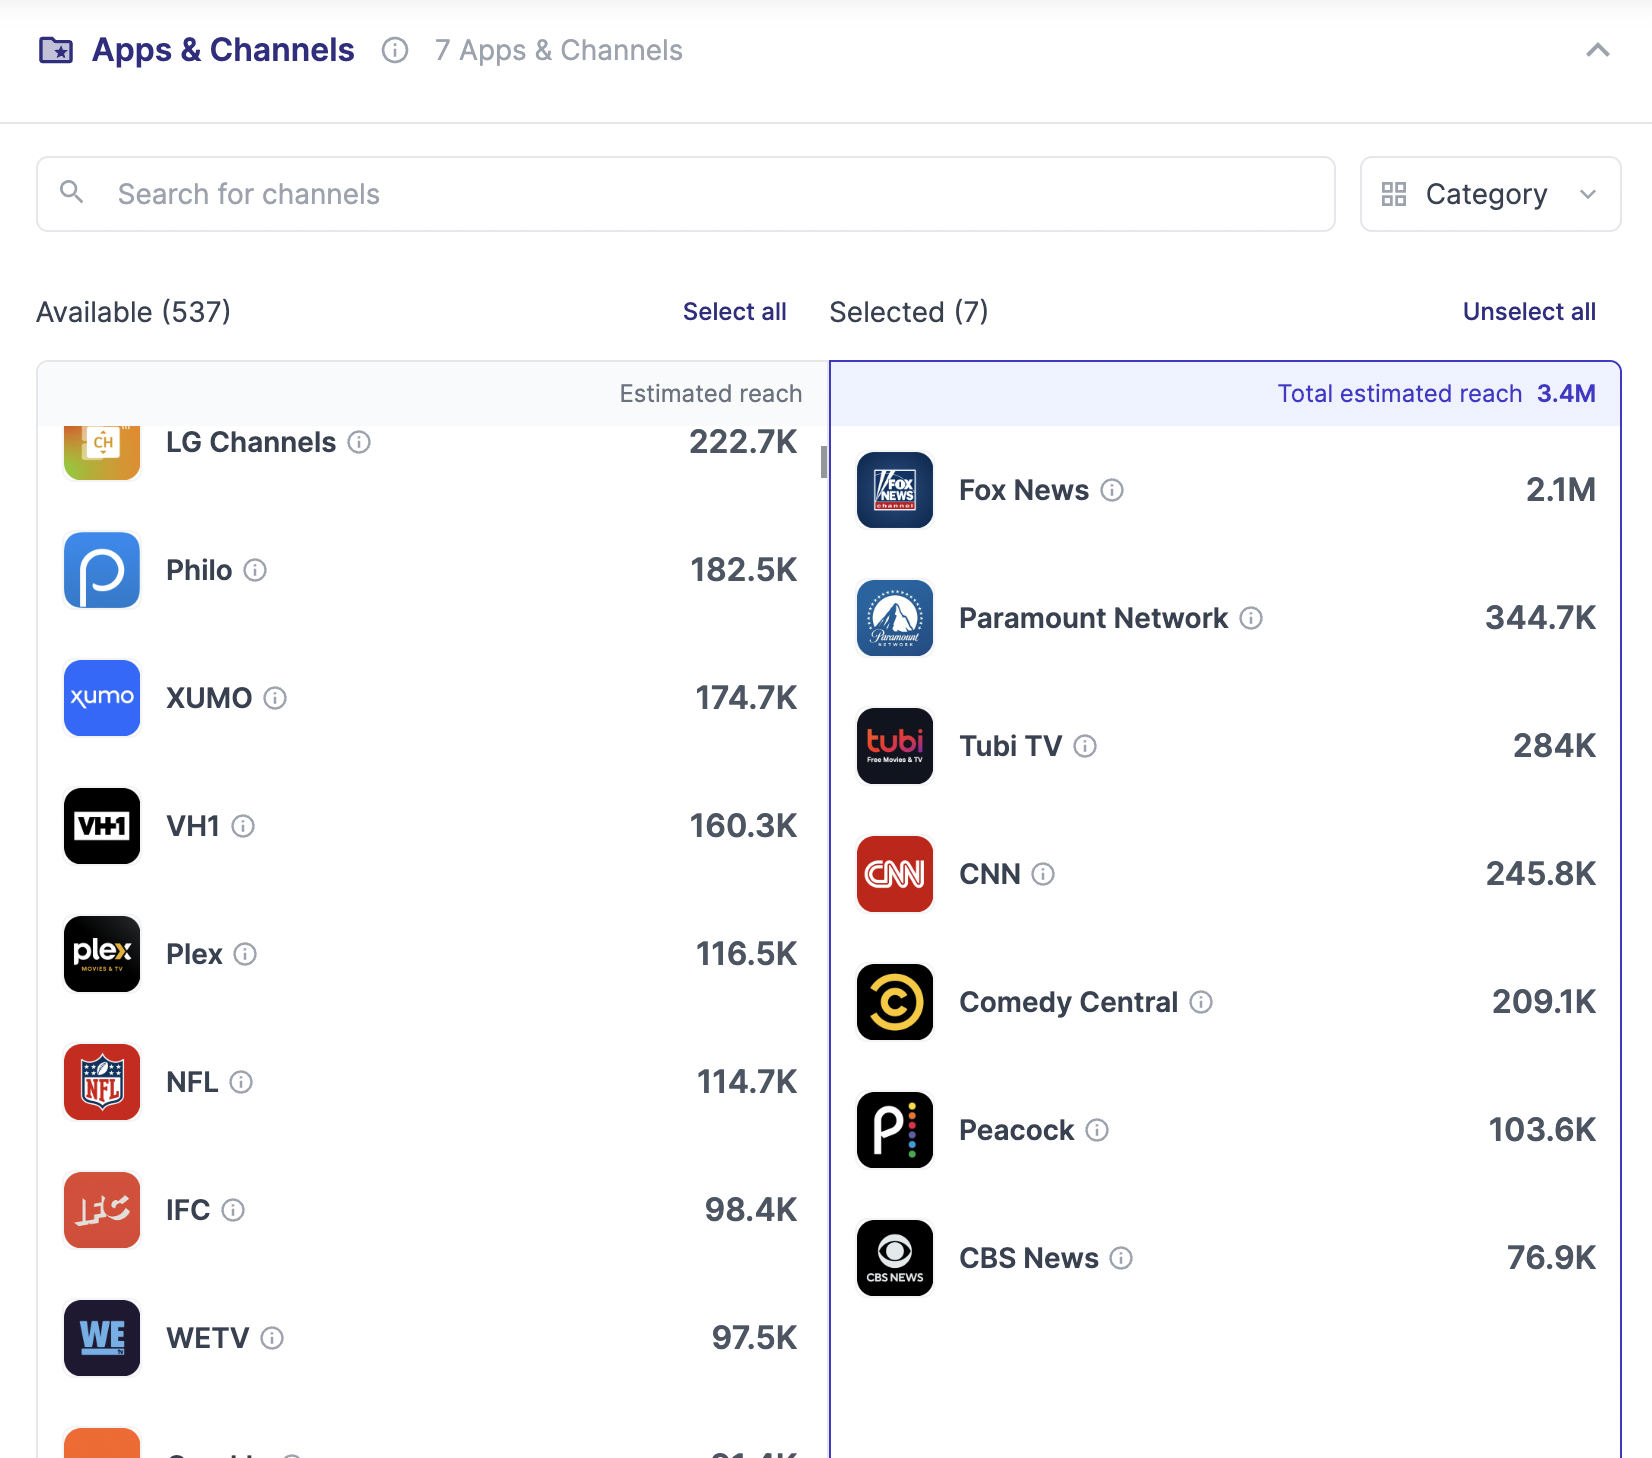This screenshot has width=1652, height=1458.
Task: Click the CNN logo
Action: coord(895,874)
